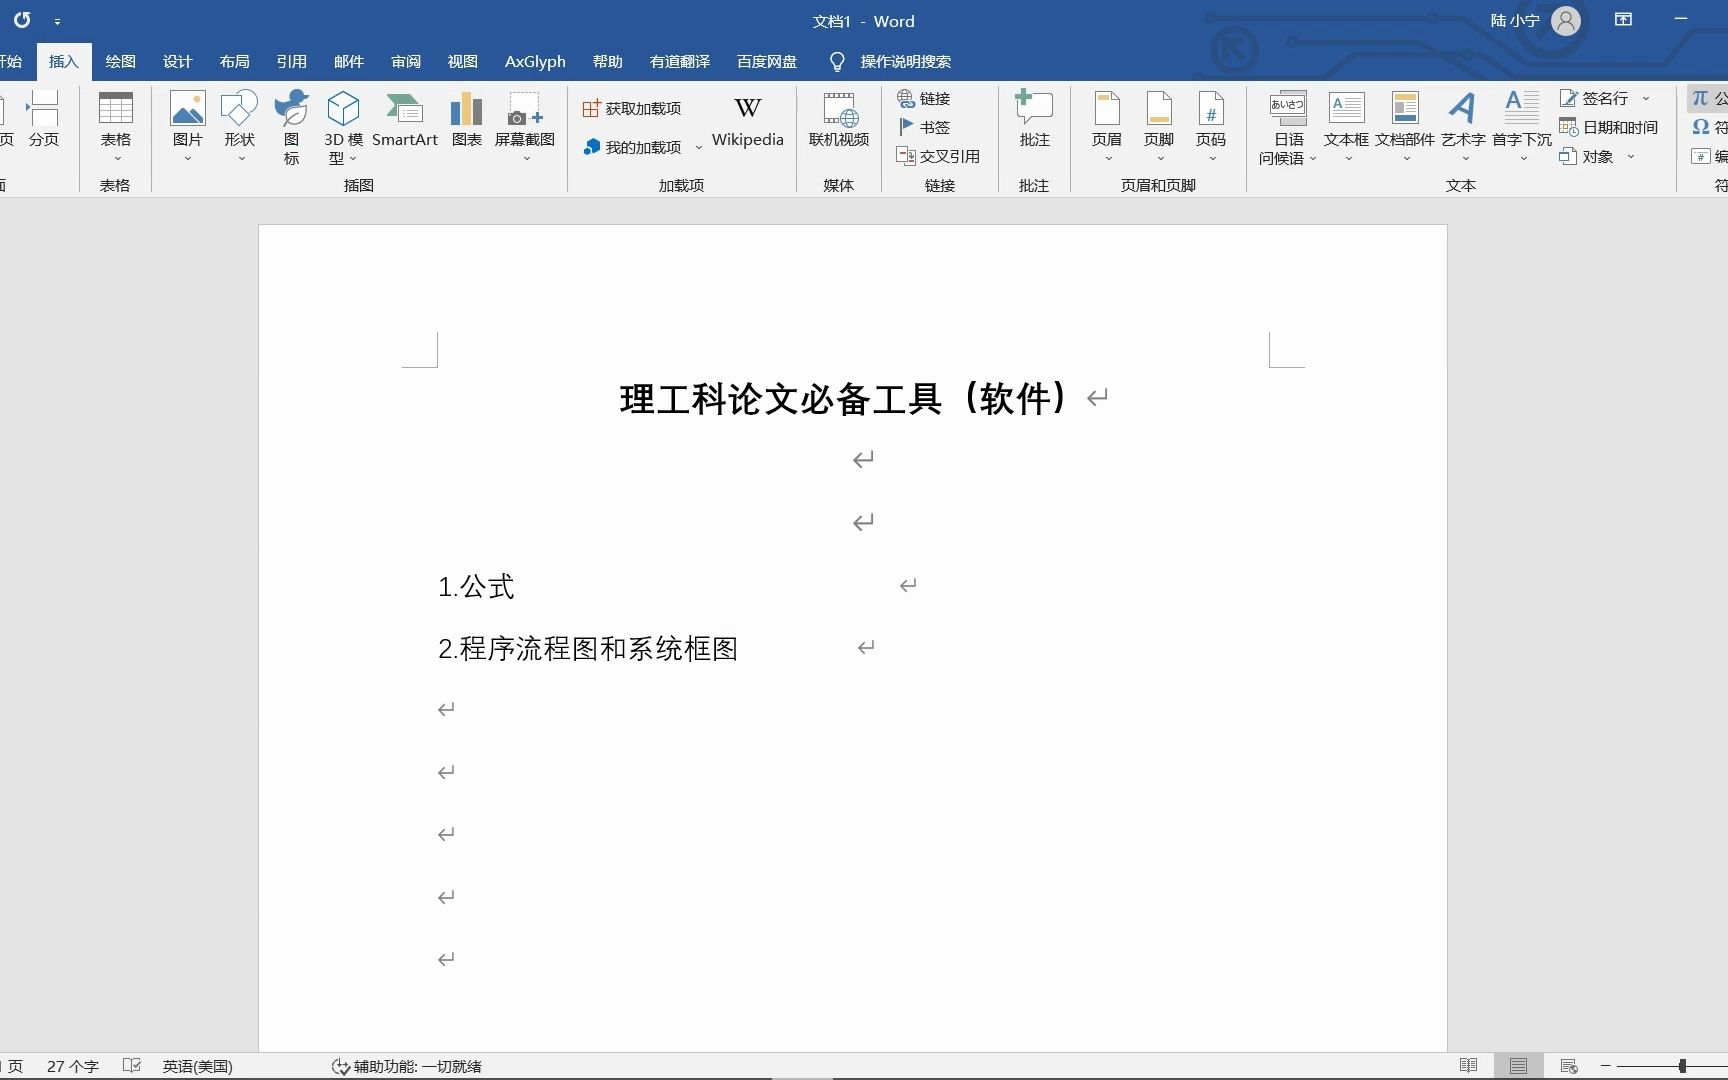Expand the 签名行 dropdown arrow
This screenshot has width=1728, height=1080.
(1646, 98)
